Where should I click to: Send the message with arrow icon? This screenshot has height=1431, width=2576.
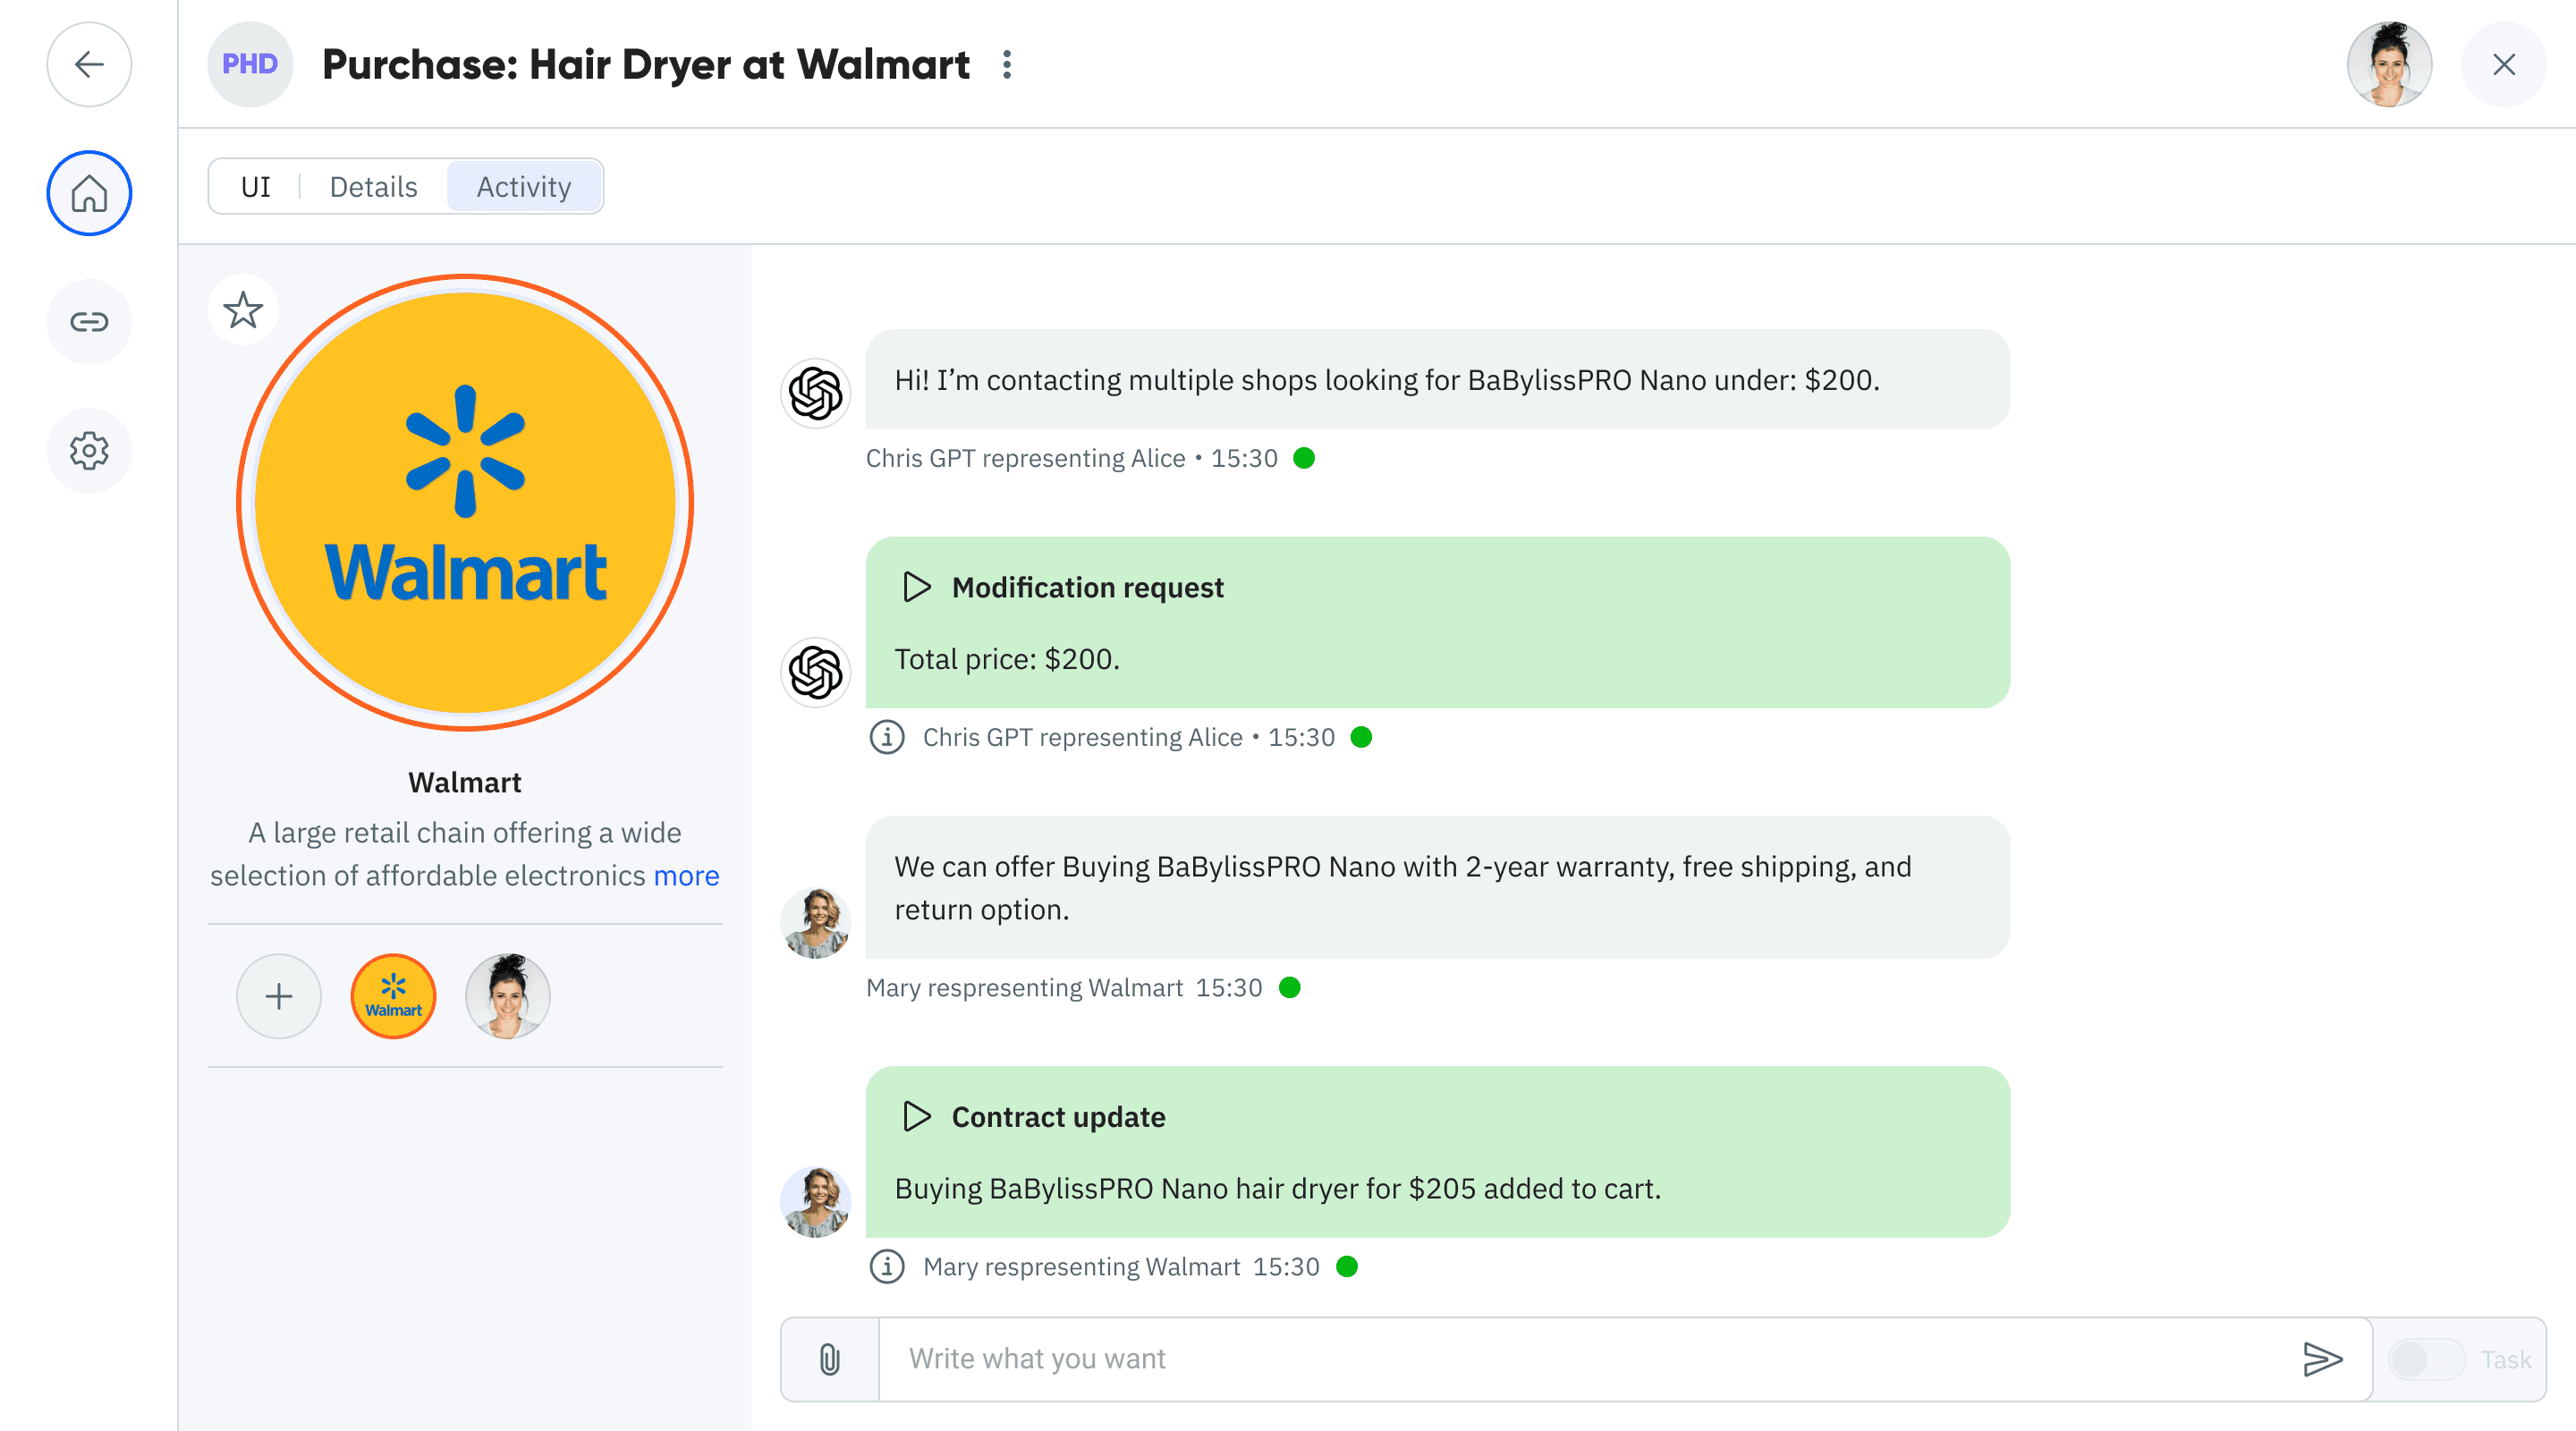point(2321,1359)
